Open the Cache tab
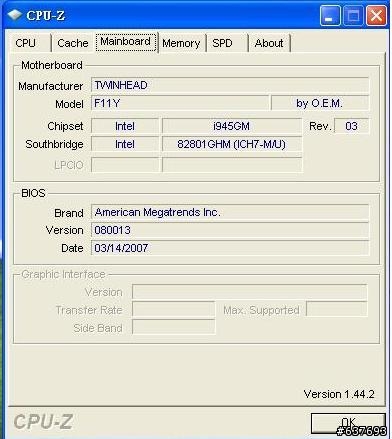 point(73,43)
